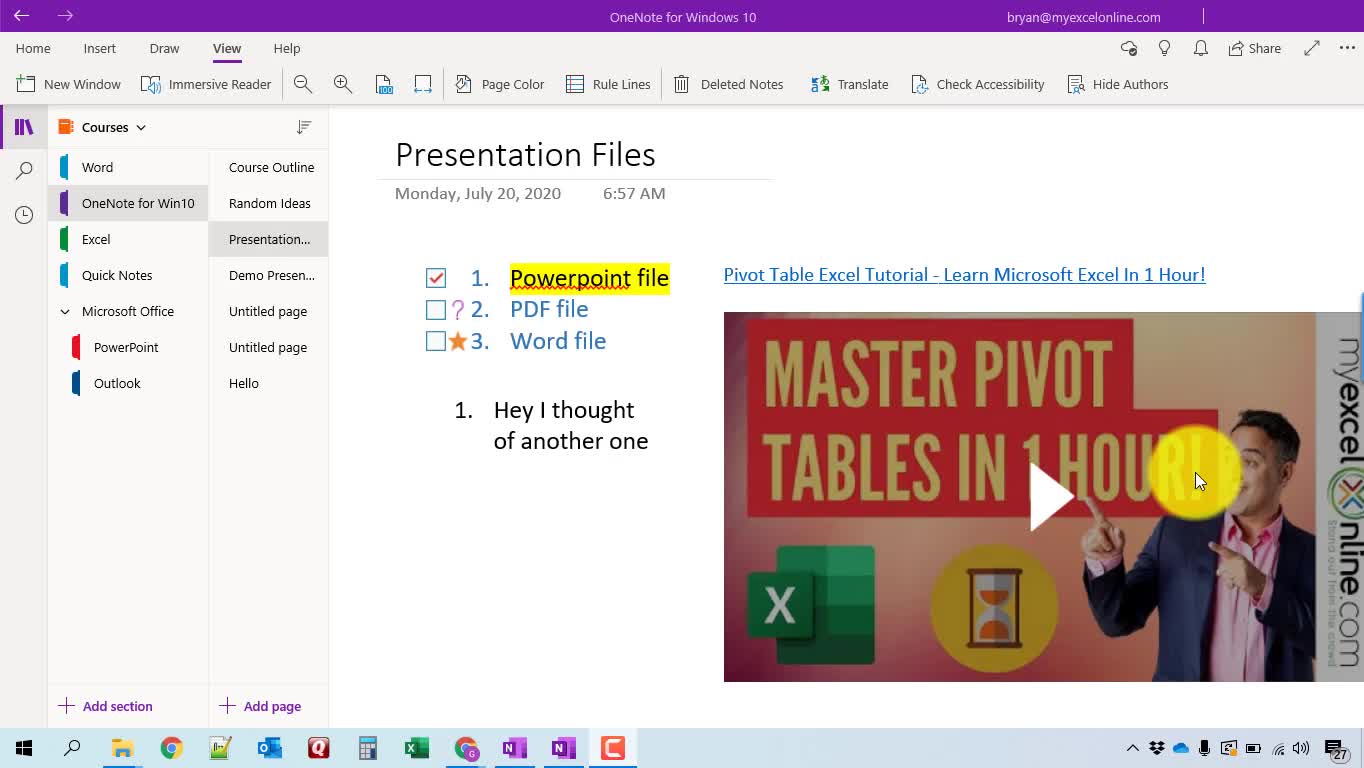Switch to the Insert tab
The image size is (1364, 768).
click(99, 48)
